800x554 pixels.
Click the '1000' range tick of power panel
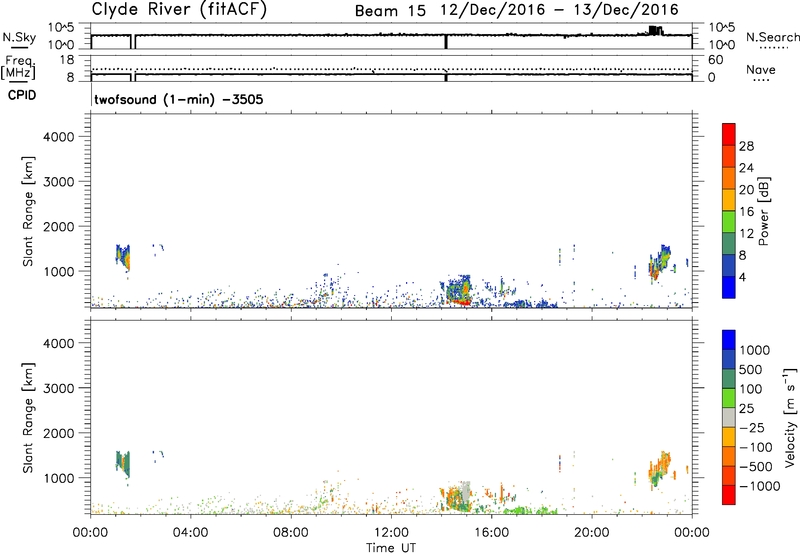coord(59,271)
